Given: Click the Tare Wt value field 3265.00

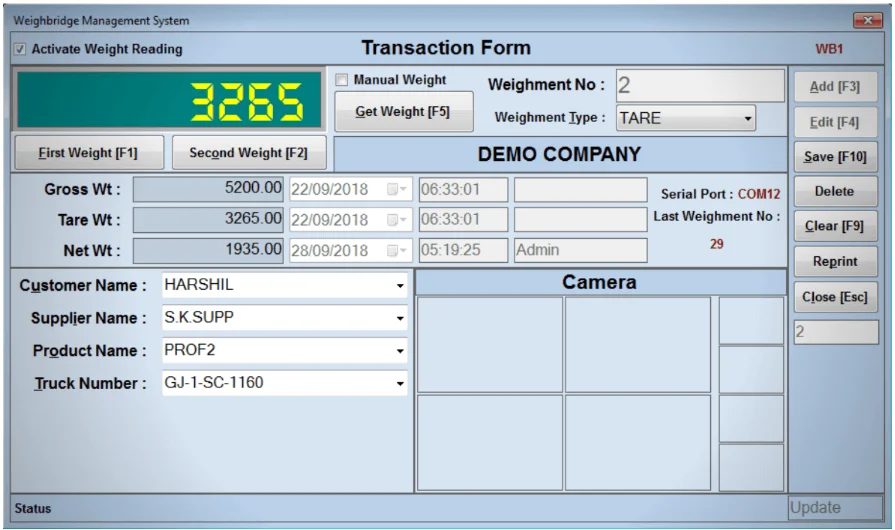Looking at the screenshot, I should (208, 220).
